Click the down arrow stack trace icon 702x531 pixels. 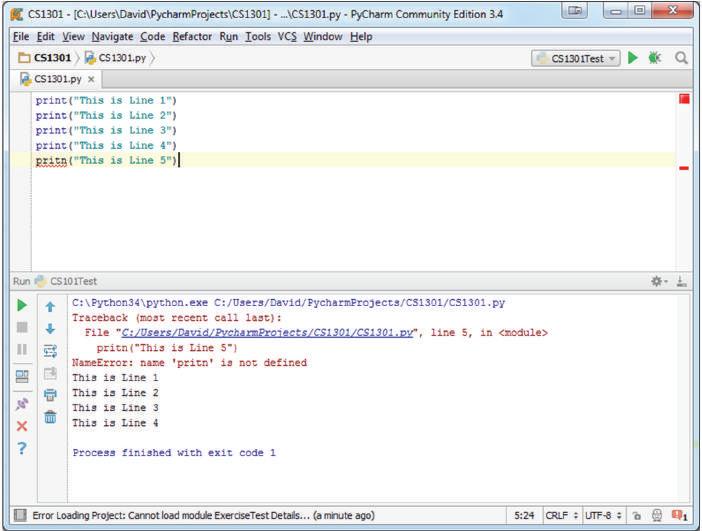point(50,329)
